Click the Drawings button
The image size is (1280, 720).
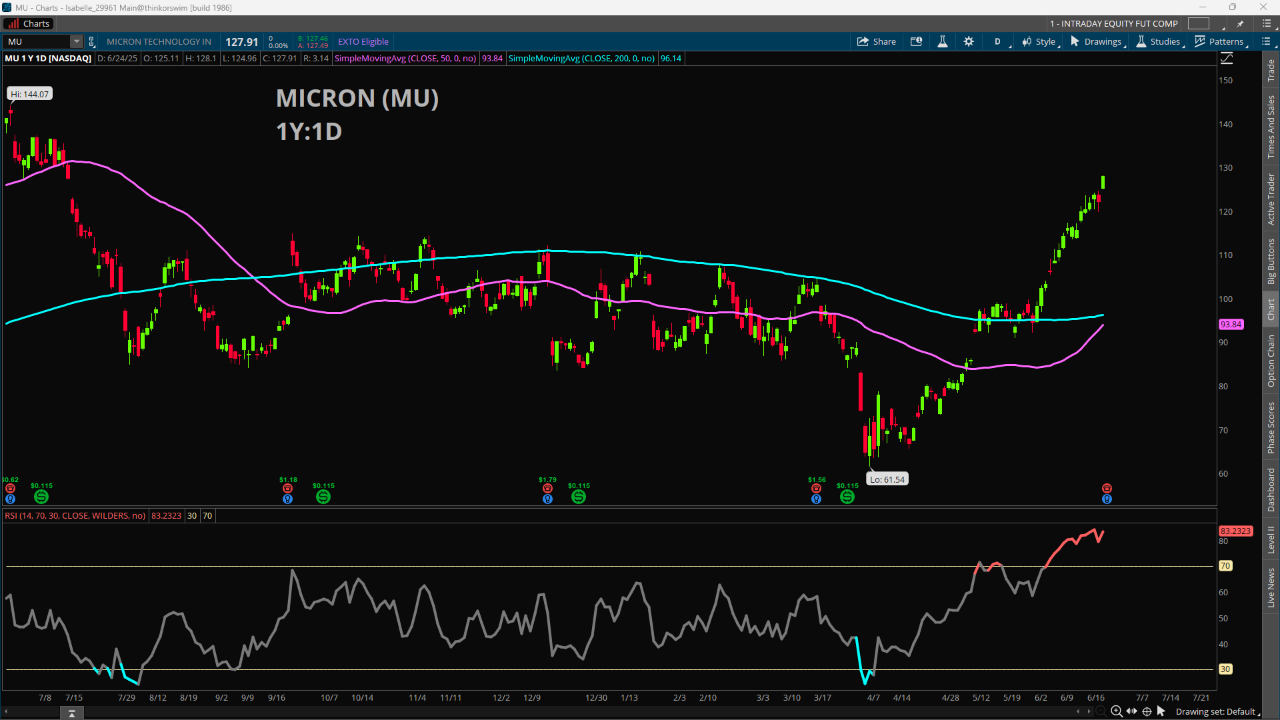[1096, 42]
